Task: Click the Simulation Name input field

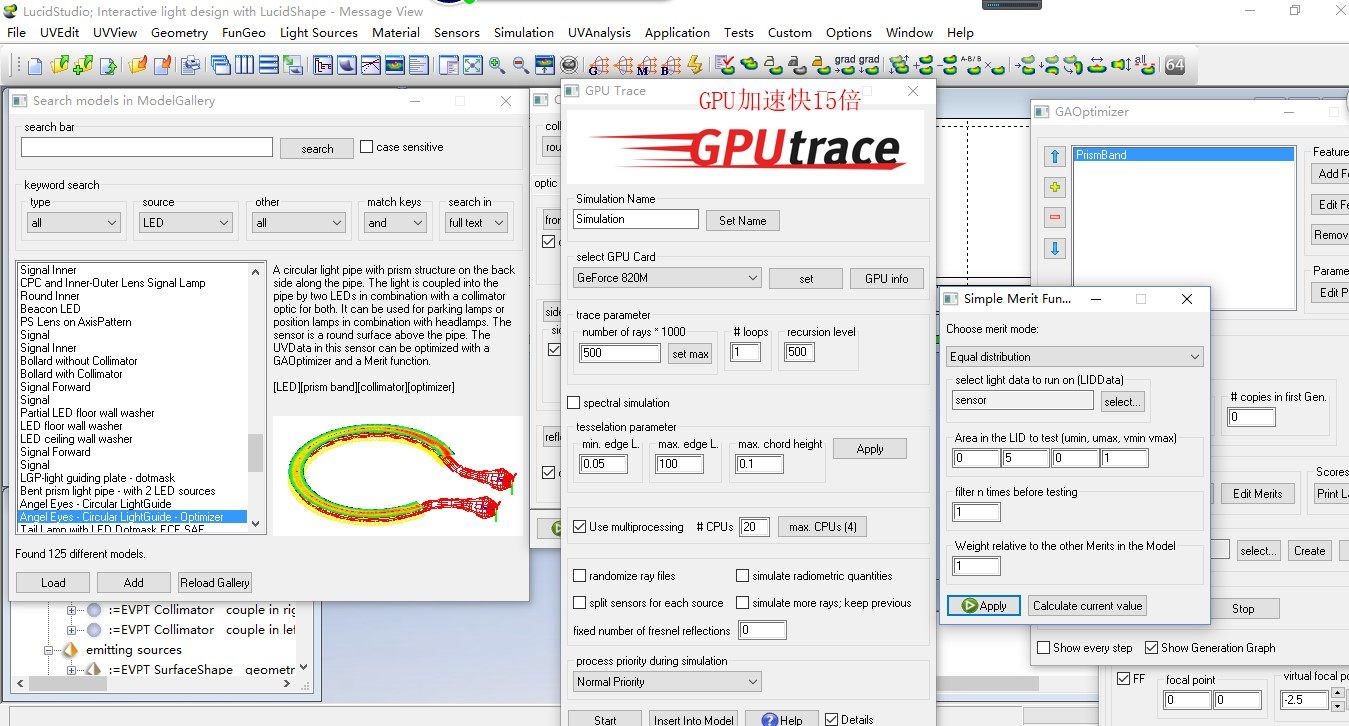Action: tap(637, 219)
